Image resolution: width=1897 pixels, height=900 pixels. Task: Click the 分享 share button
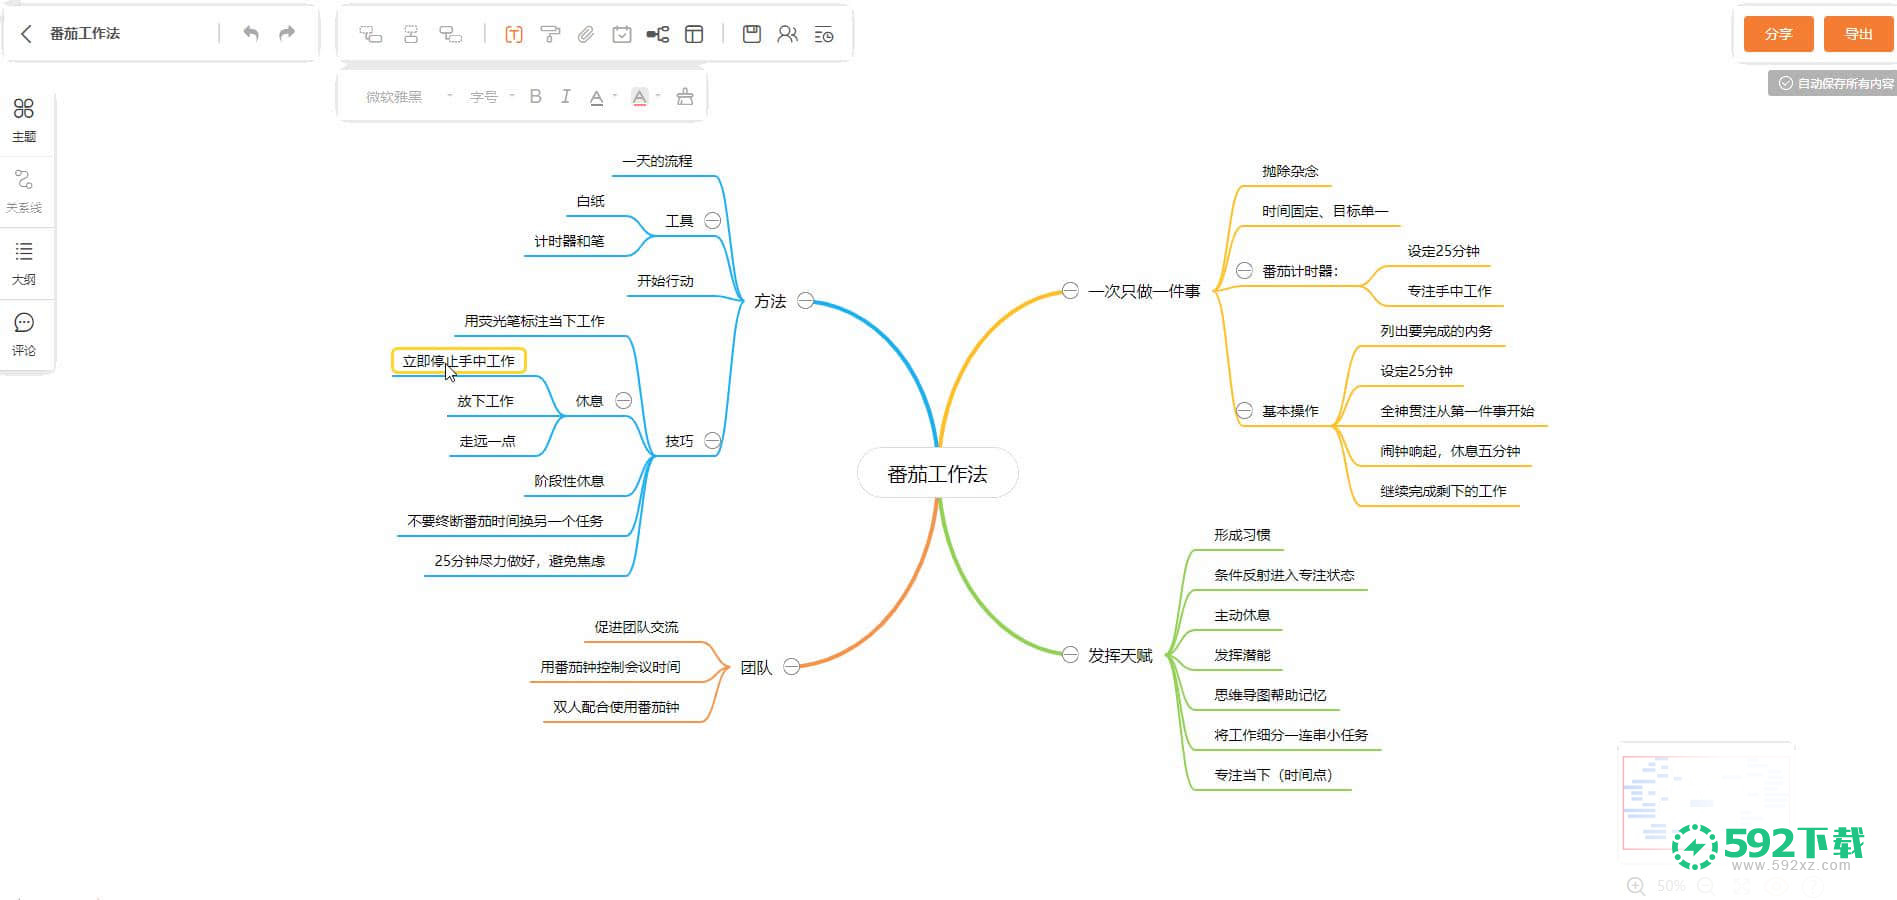[1778, 34]
